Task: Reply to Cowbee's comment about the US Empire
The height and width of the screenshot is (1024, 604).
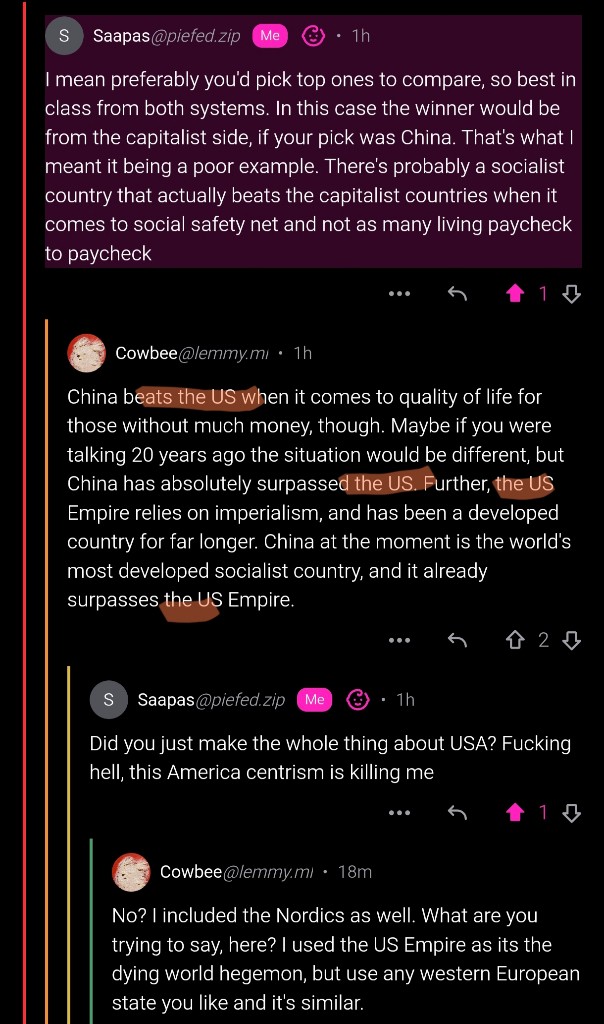Action: (457, 641)
